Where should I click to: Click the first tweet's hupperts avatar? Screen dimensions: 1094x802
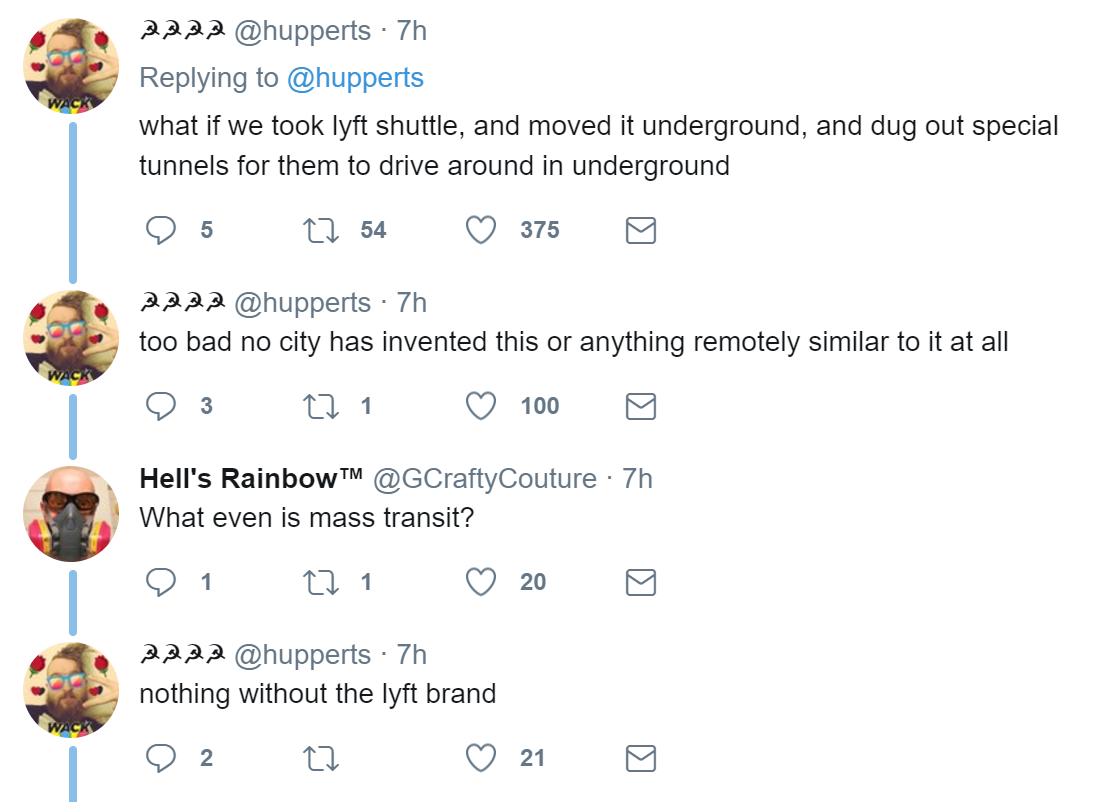coord(71,65)
